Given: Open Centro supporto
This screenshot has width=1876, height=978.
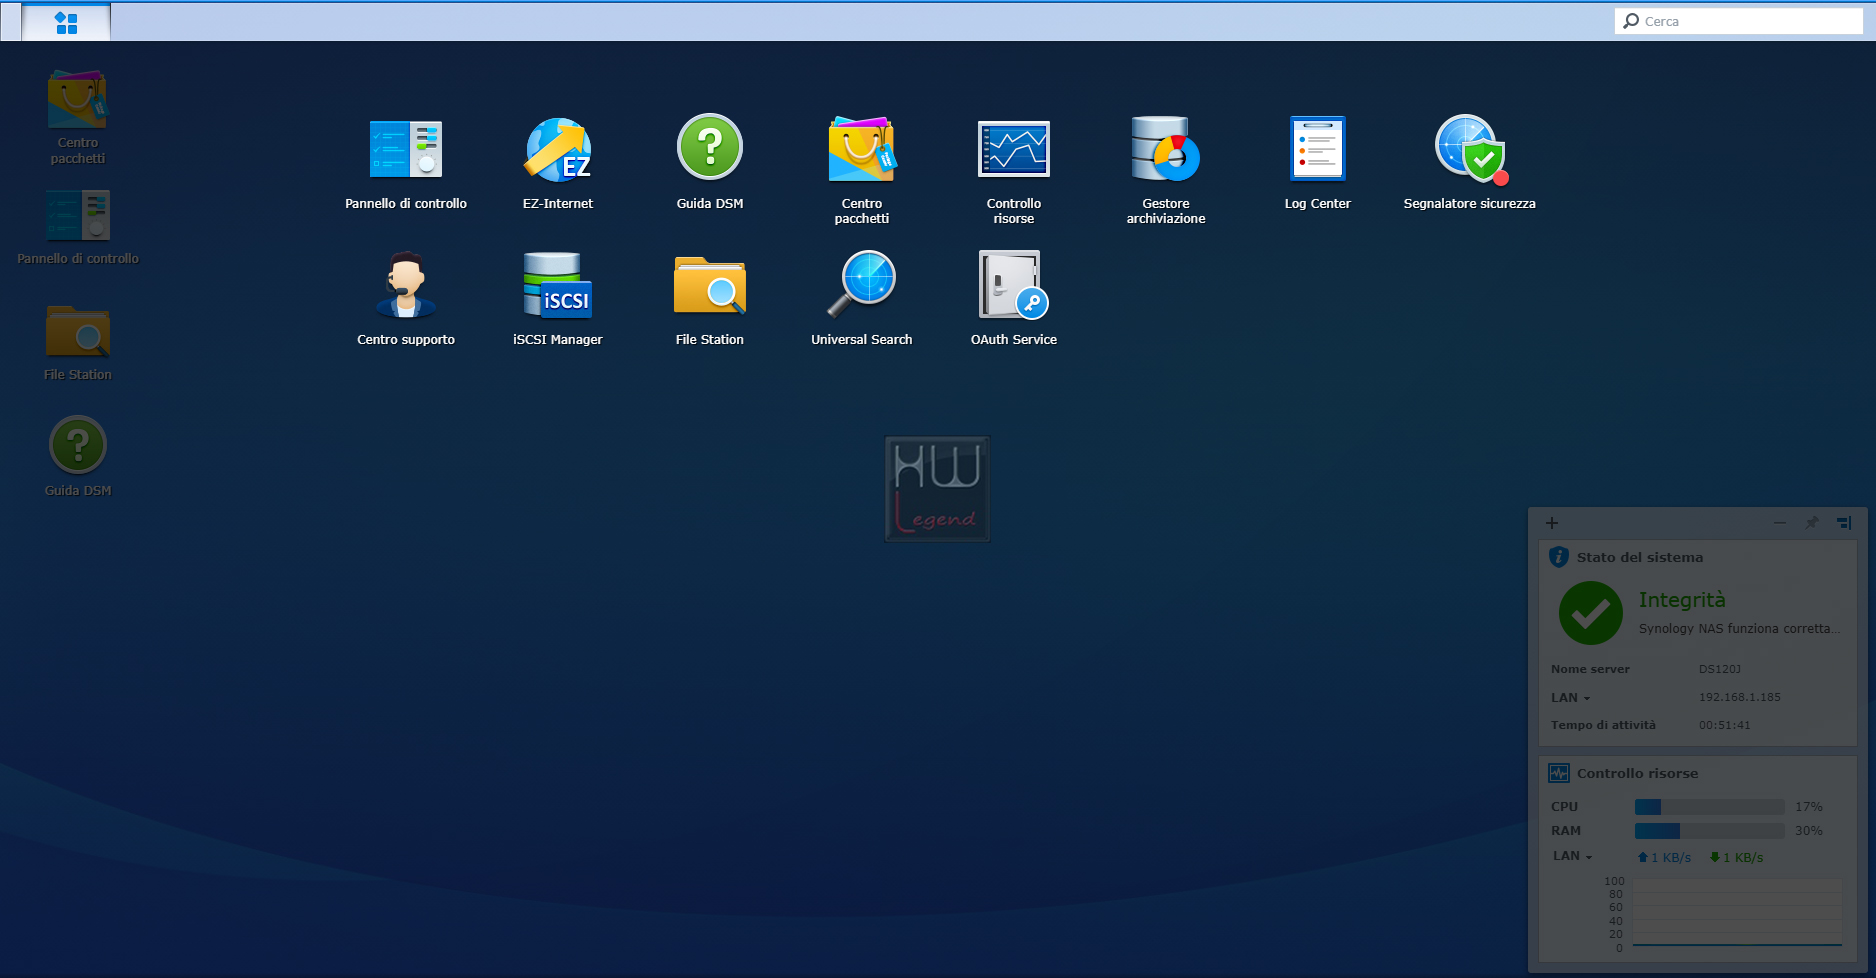Looking at the screenshot, I should coord(406,298).
